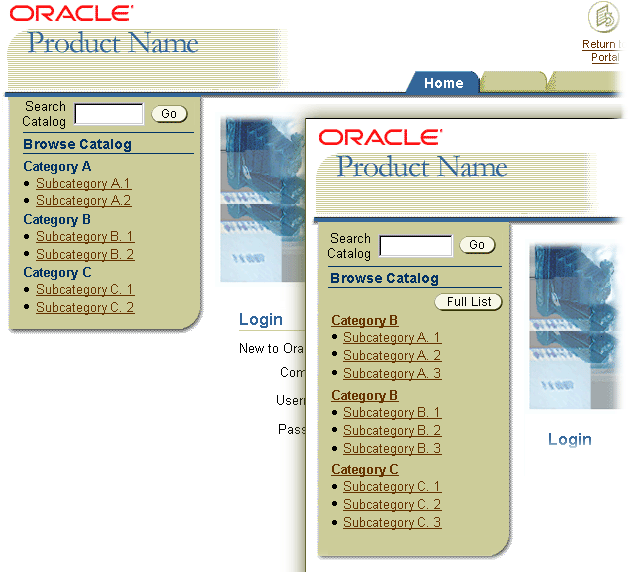Click the Return to Portal icon
The width and height of the screenshot is (628, 572).
point(604,17)
